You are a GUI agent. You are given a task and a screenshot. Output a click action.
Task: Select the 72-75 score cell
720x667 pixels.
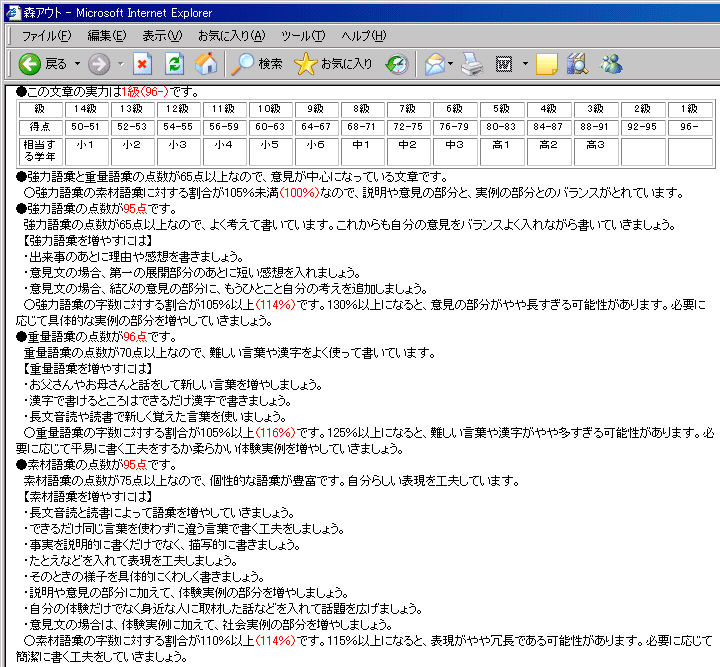(408, 127)
